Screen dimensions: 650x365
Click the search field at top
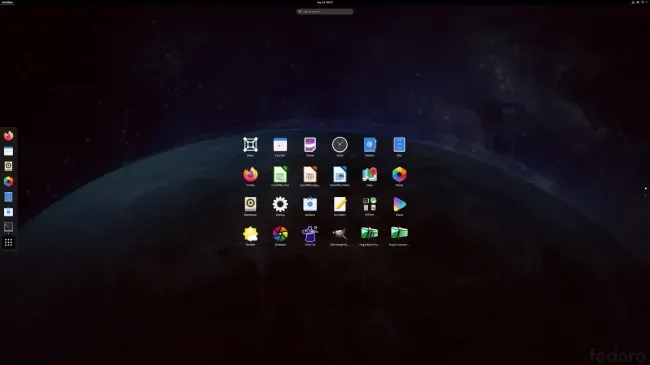point(325,12)
